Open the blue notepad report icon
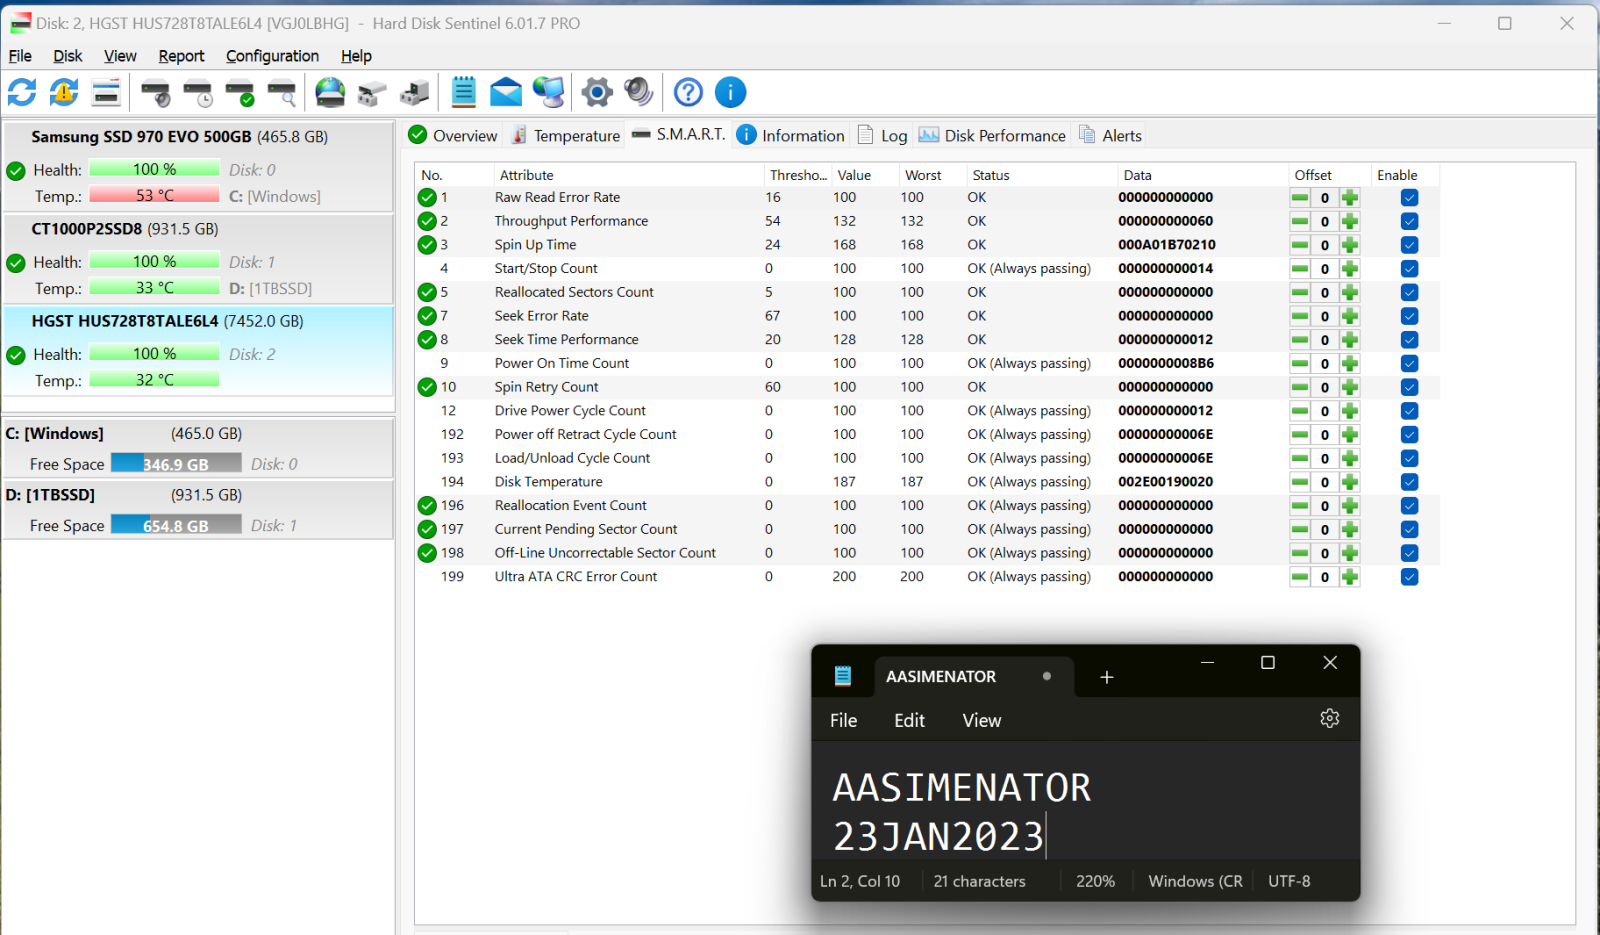 coord(463,93)
